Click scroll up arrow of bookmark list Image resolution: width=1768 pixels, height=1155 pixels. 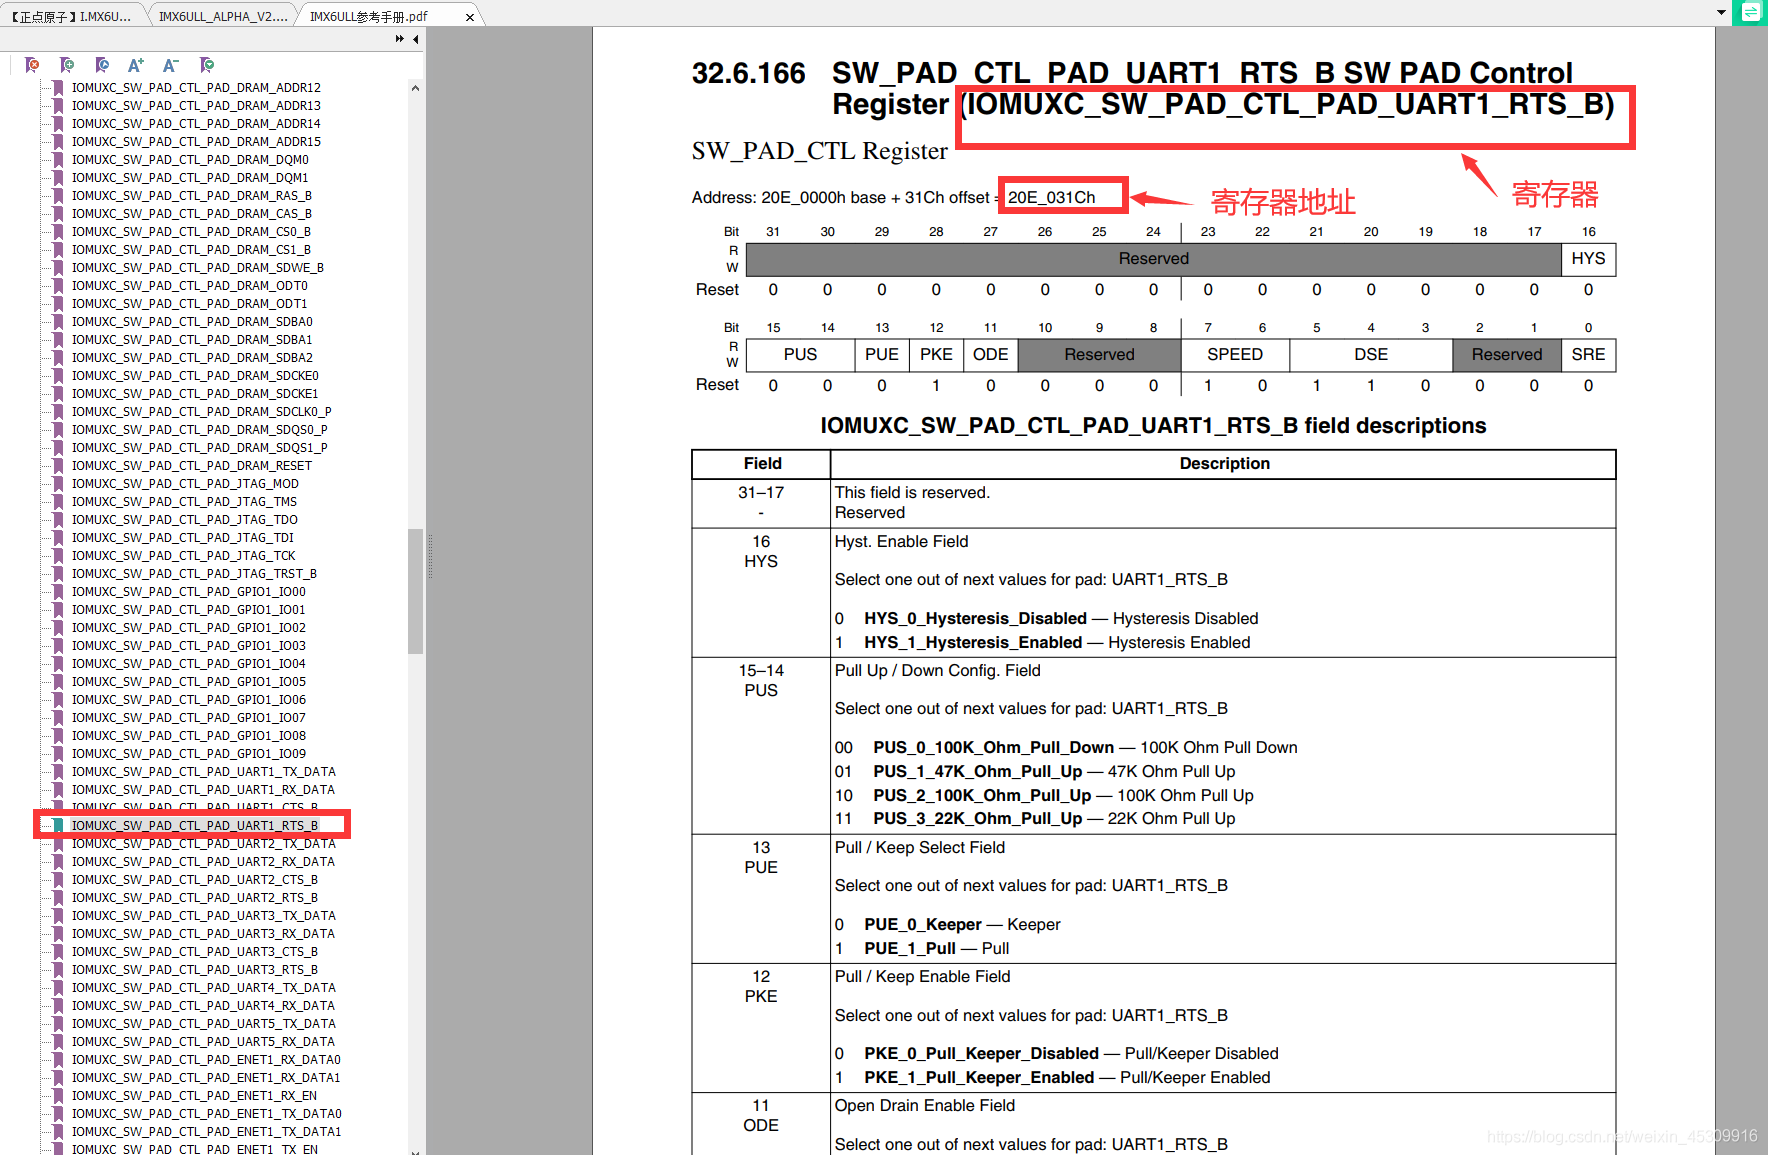[415, 88]
